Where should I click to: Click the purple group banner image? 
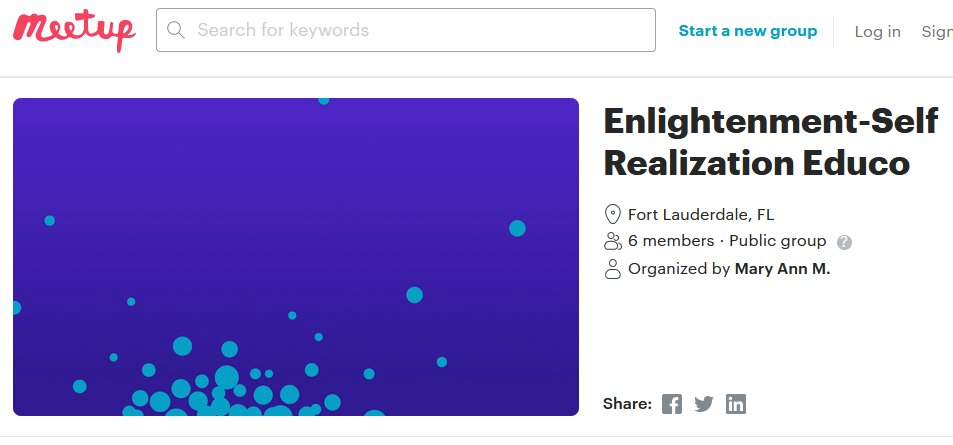coord(296,256)
